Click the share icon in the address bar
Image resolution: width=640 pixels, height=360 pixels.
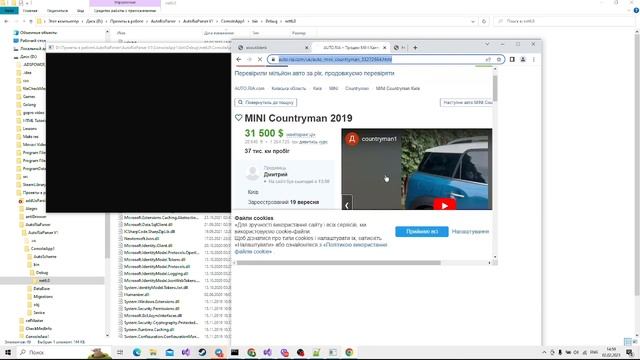click(x=488, y=60)
